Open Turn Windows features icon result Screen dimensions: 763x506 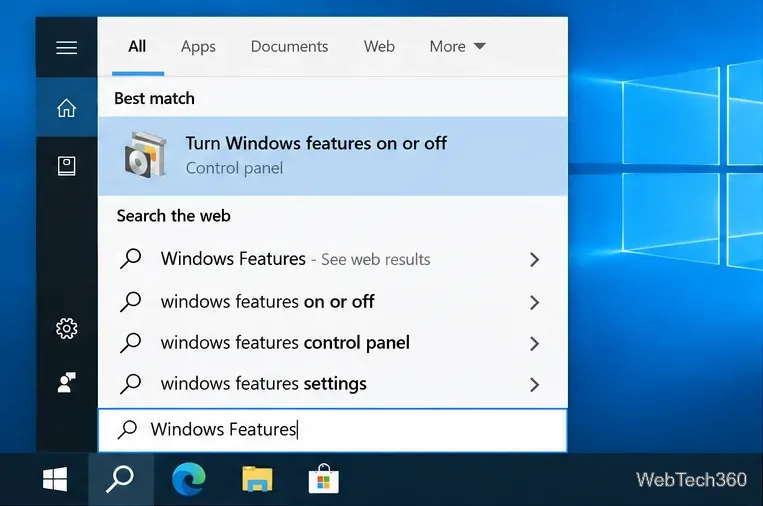pyautogui.click(x=145, y=155)
